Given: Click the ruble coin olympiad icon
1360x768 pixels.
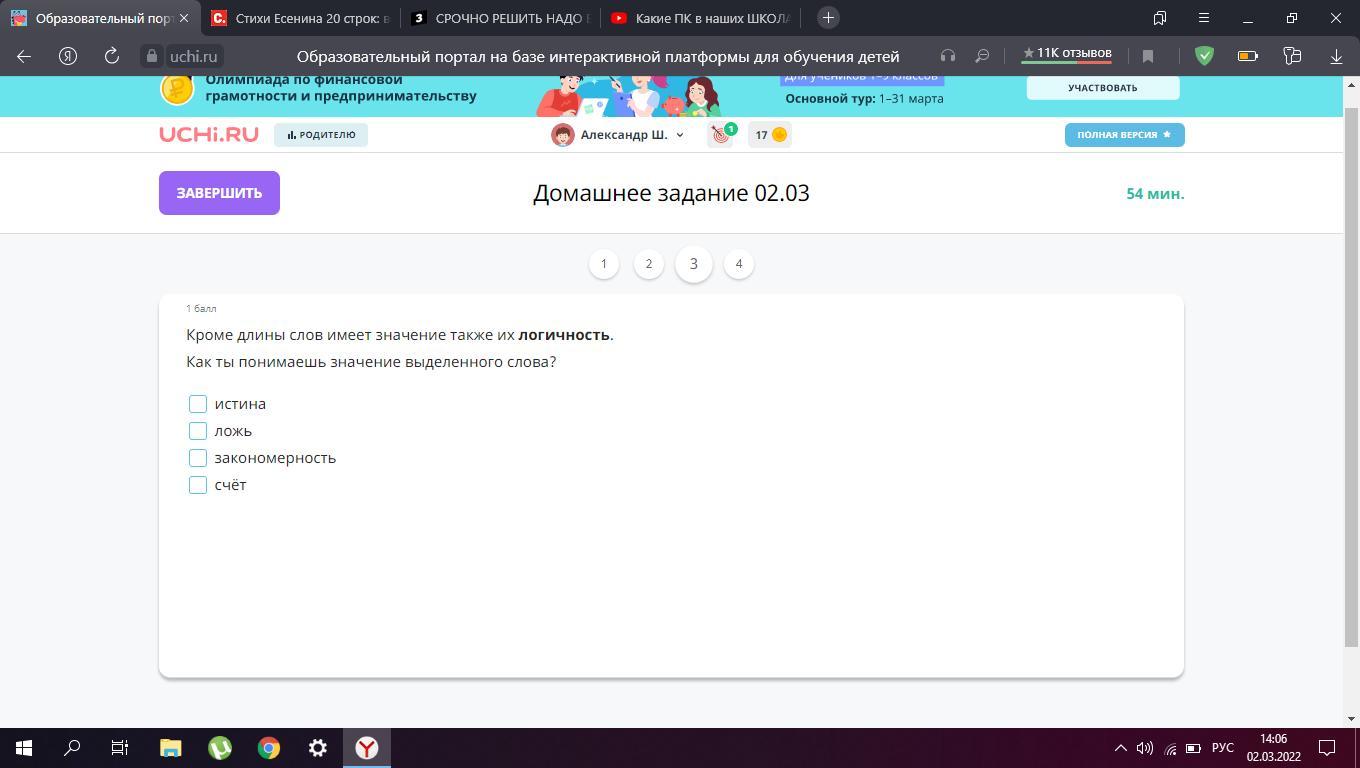Looking at the screenshot, I should [177, 88].
